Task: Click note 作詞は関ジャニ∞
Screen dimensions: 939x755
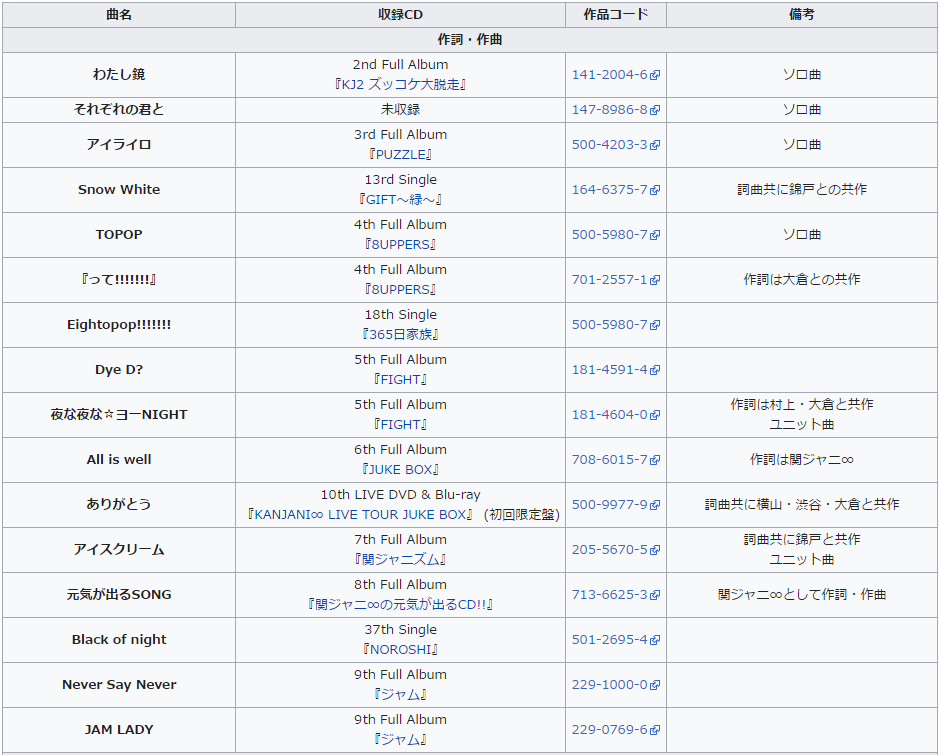Action: click(802, 459)
